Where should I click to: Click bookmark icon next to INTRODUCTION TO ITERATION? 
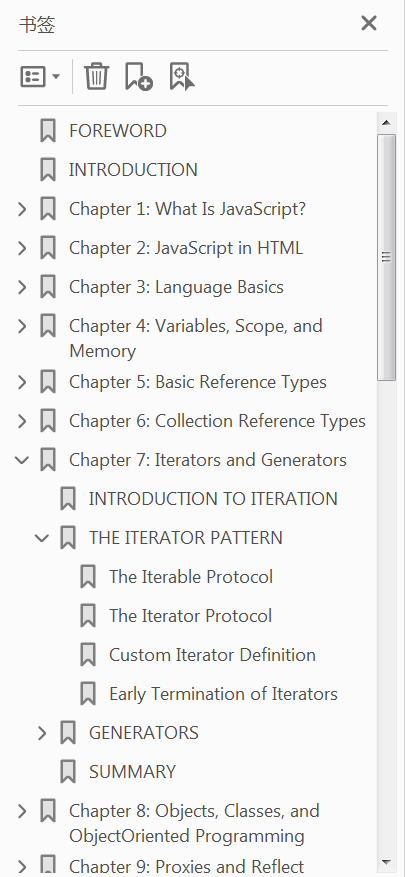tap(68, 499)
